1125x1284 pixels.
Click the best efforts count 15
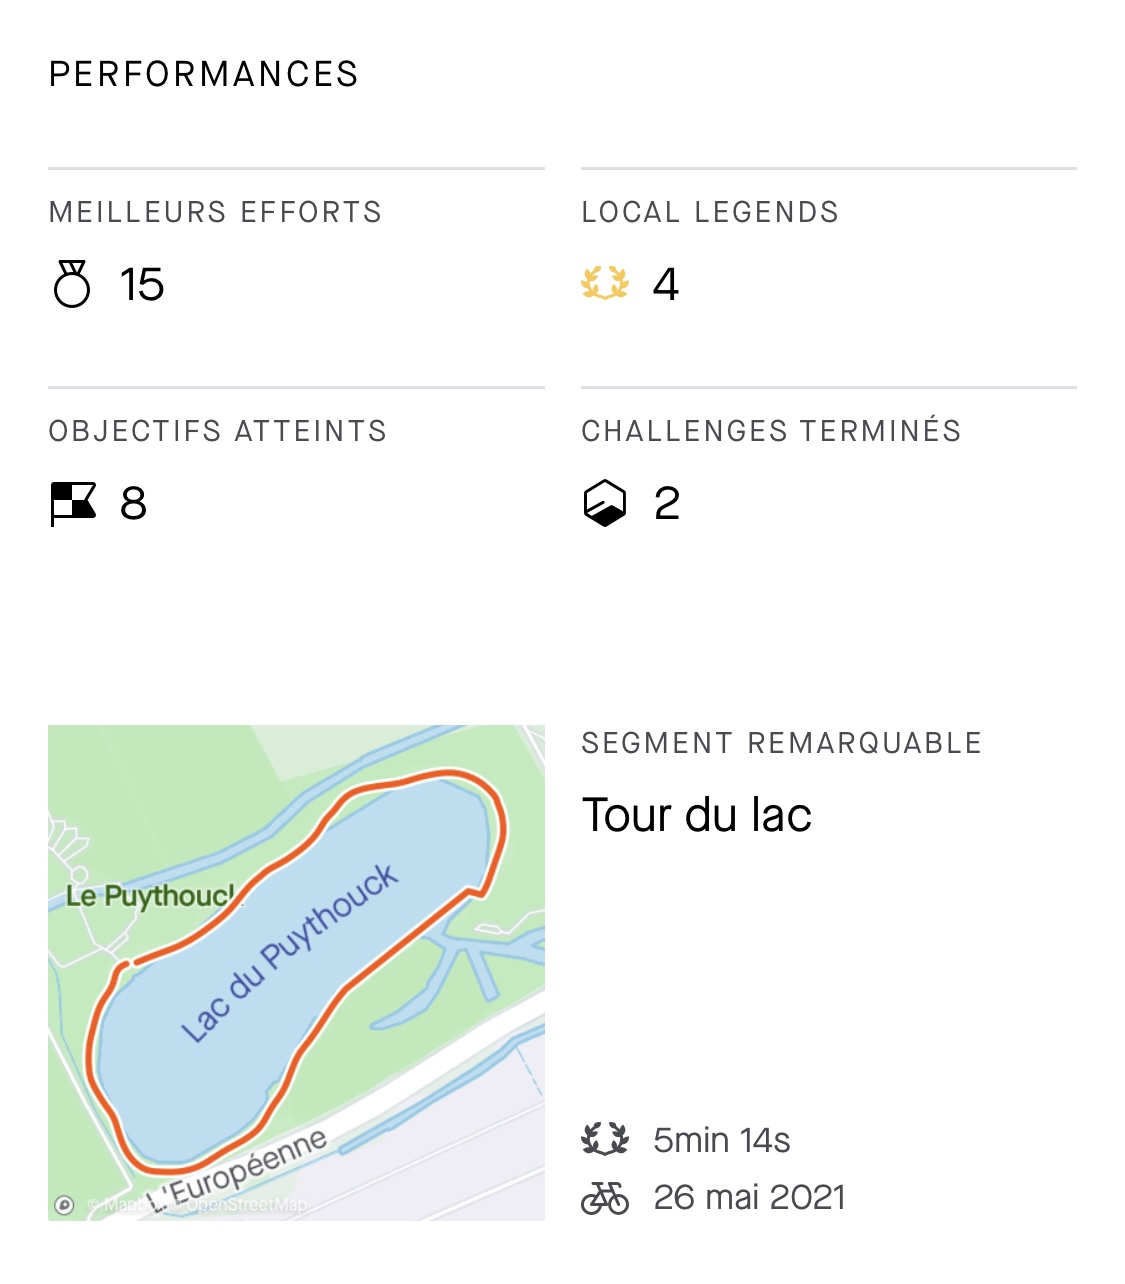pyautogui.click(x=142, y=285)
